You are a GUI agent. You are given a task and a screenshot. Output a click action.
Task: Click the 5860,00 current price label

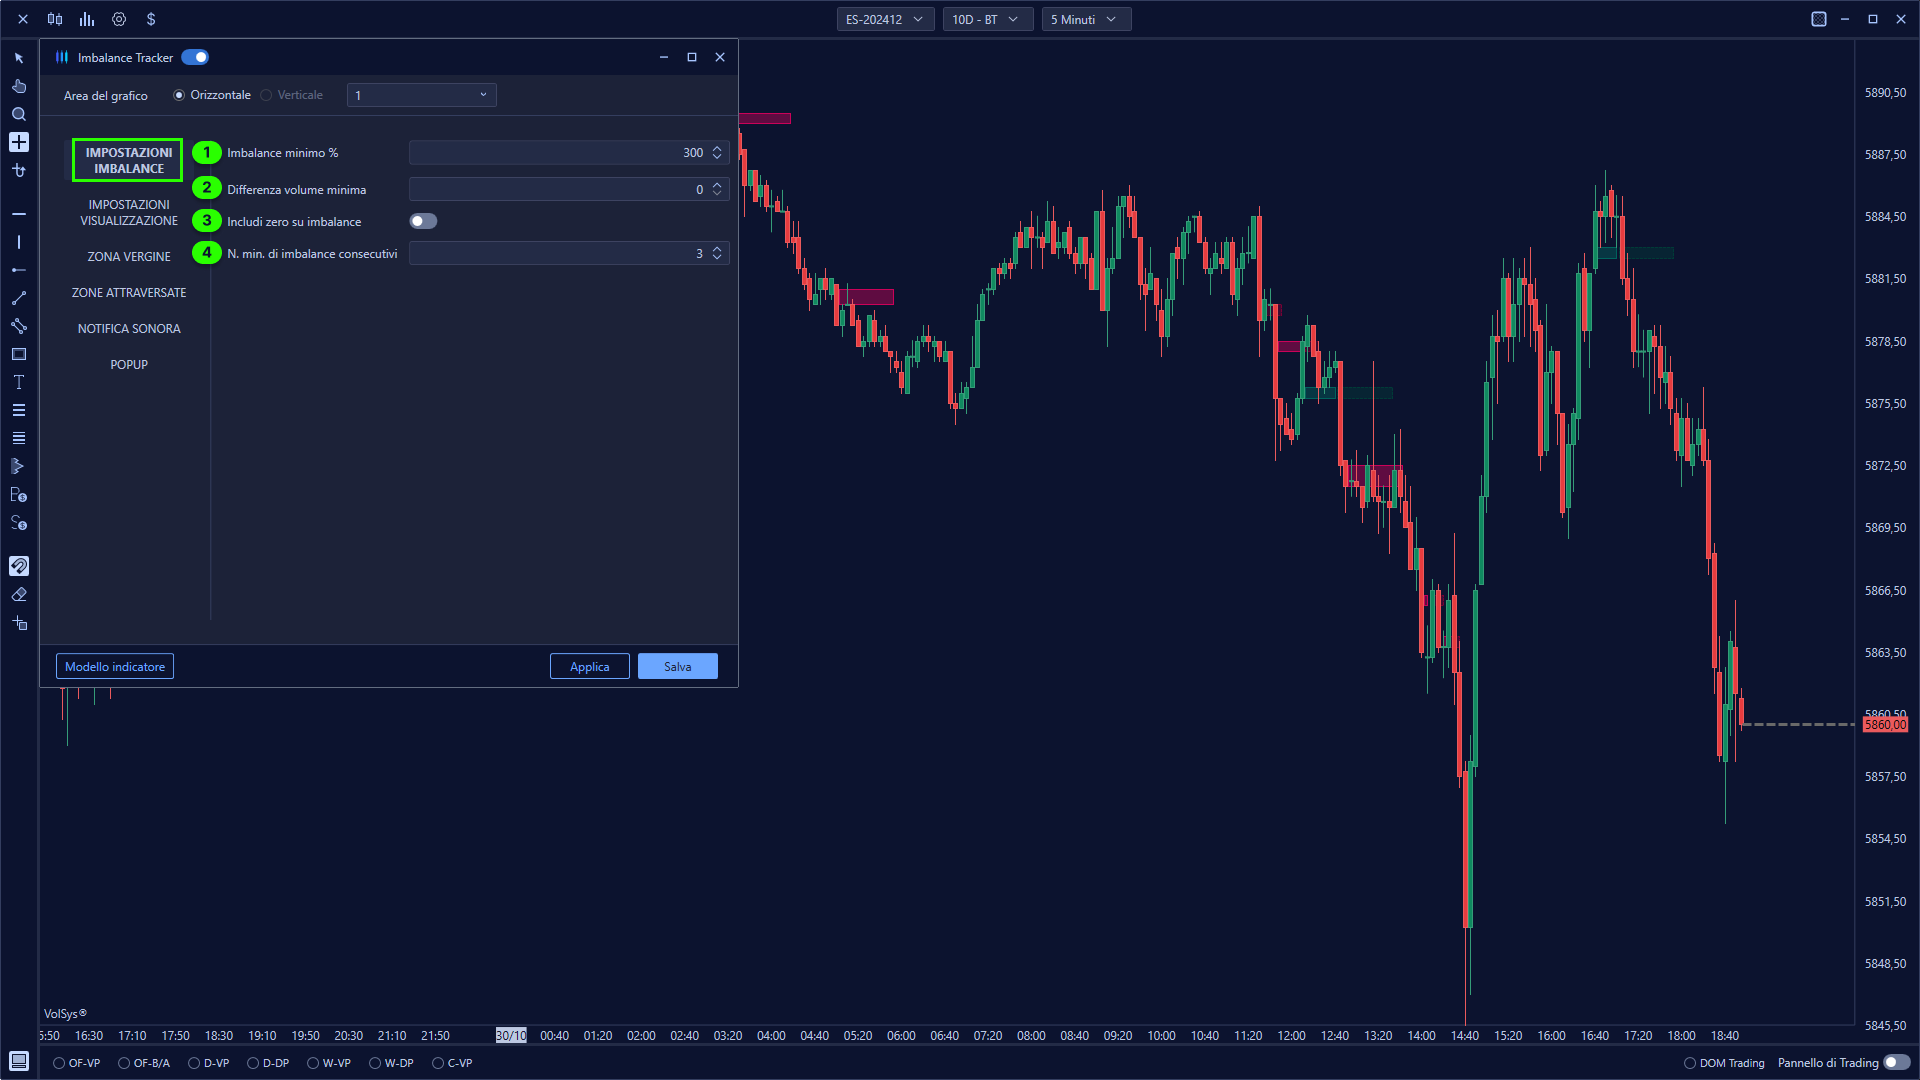click(x=1885, y=724)
